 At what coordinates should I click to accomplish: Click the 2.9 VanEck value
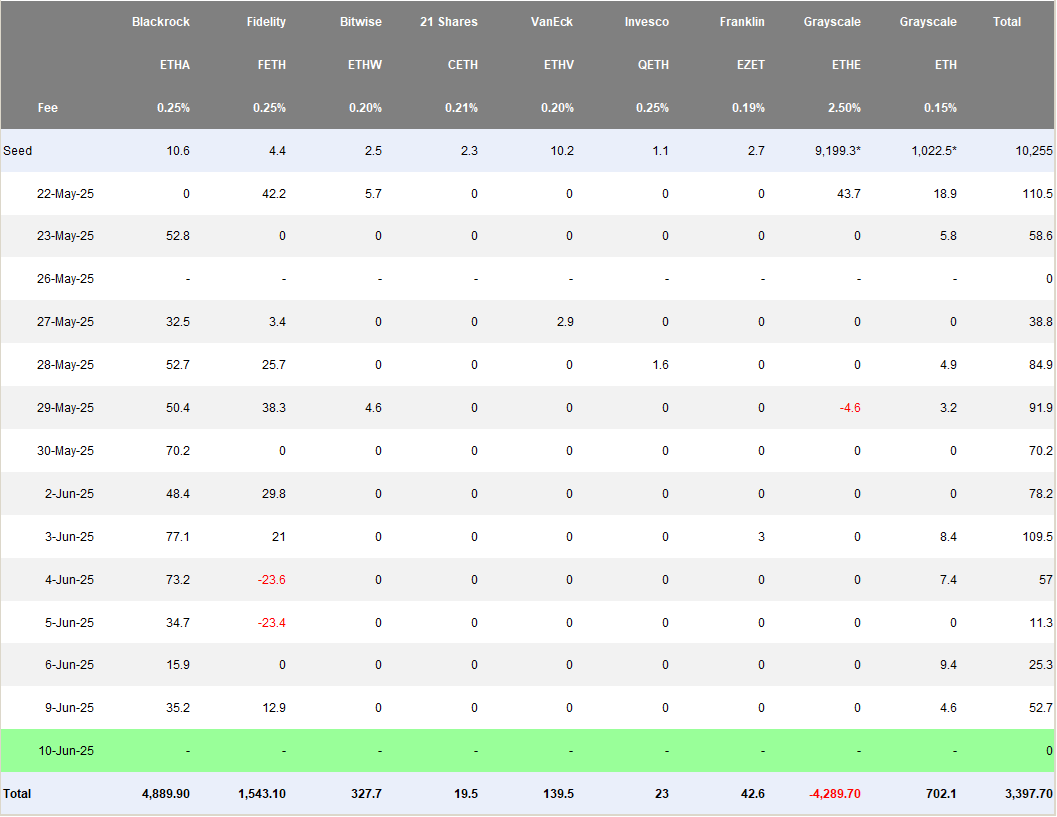566,322
